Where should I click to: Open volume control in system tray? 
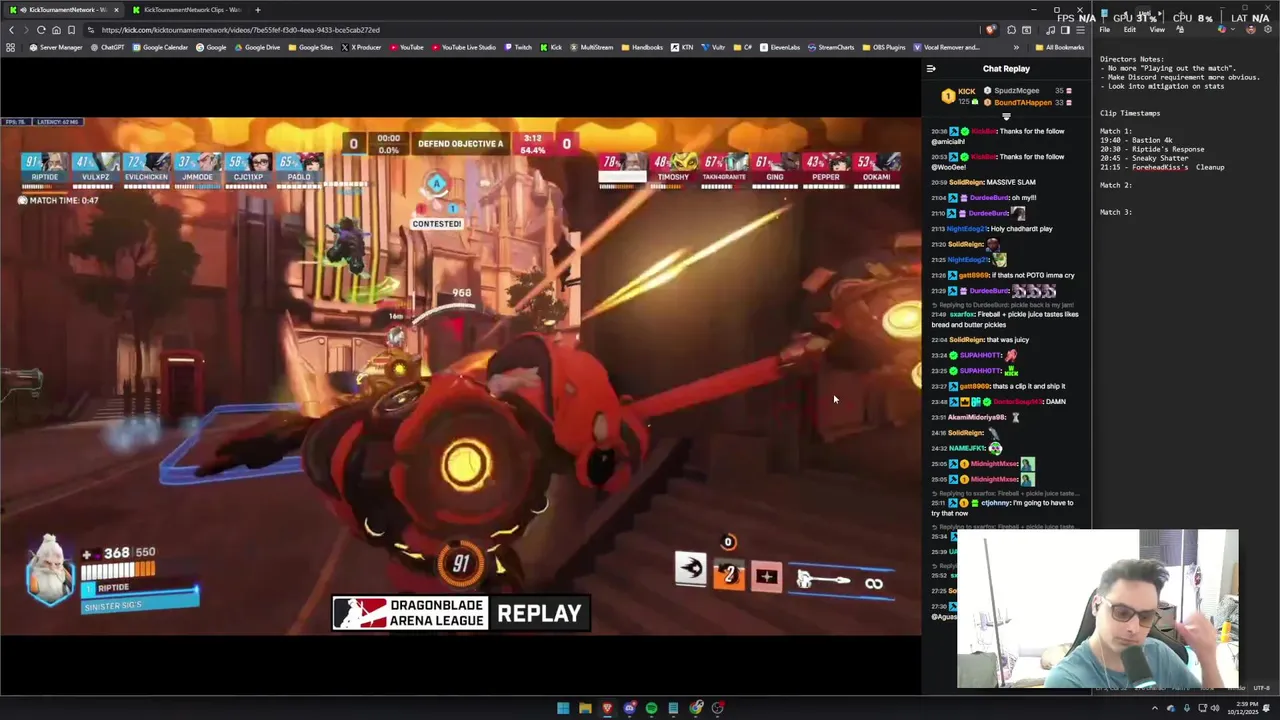coord(1215,708)
